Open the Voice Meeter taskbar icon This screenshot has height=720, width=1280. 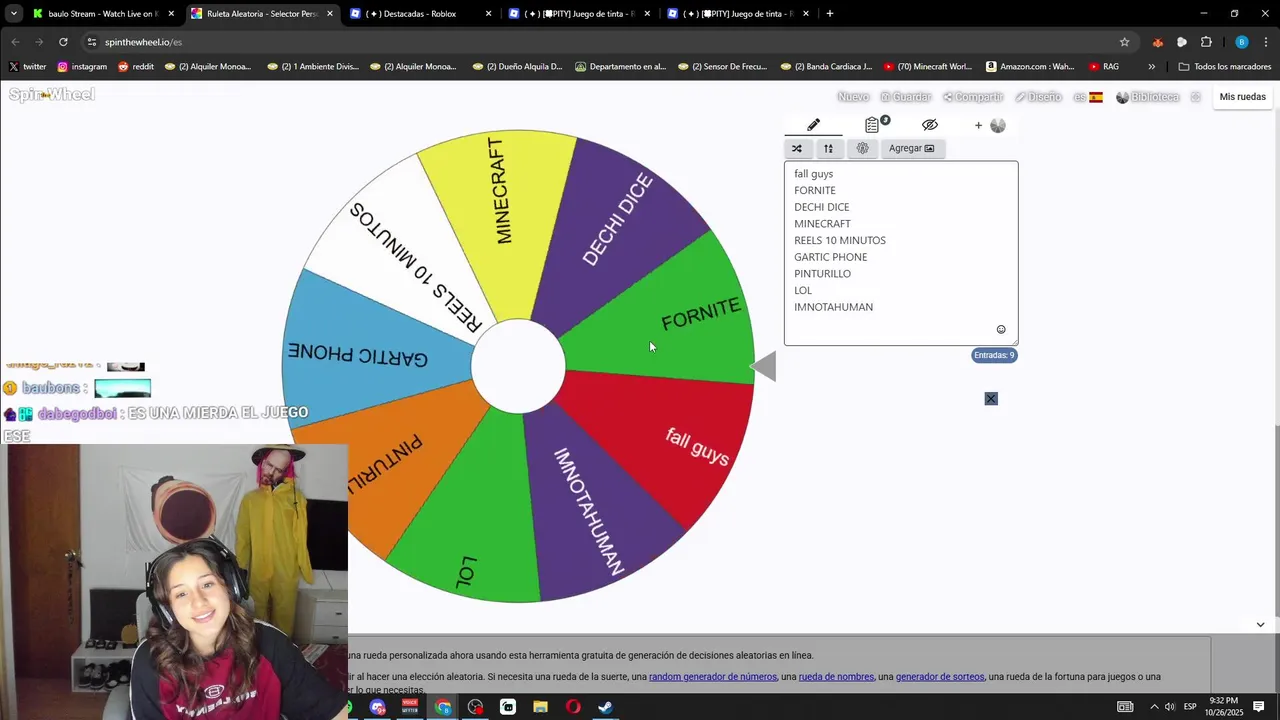[x=410, y=707]
